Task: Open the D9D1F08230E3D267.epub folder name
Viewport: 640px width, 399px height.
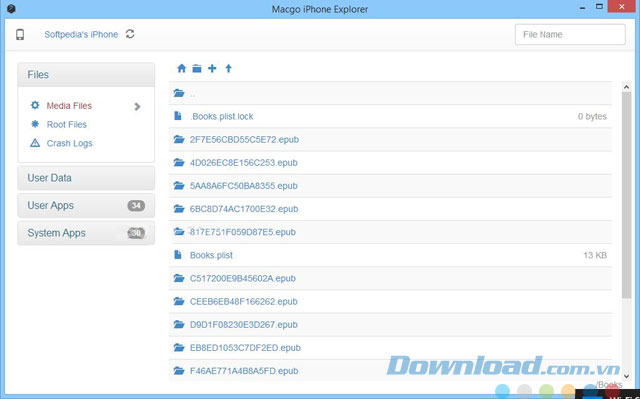Action: (244, 325)
